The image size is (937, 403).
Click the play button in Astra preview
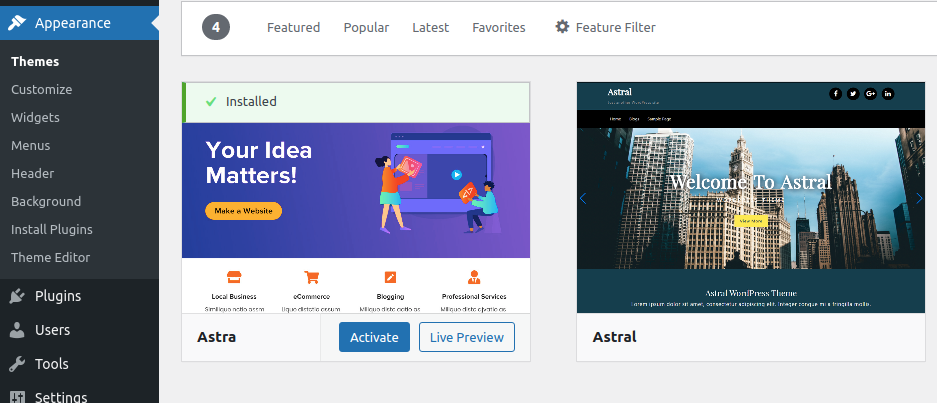tap(457, 175)
